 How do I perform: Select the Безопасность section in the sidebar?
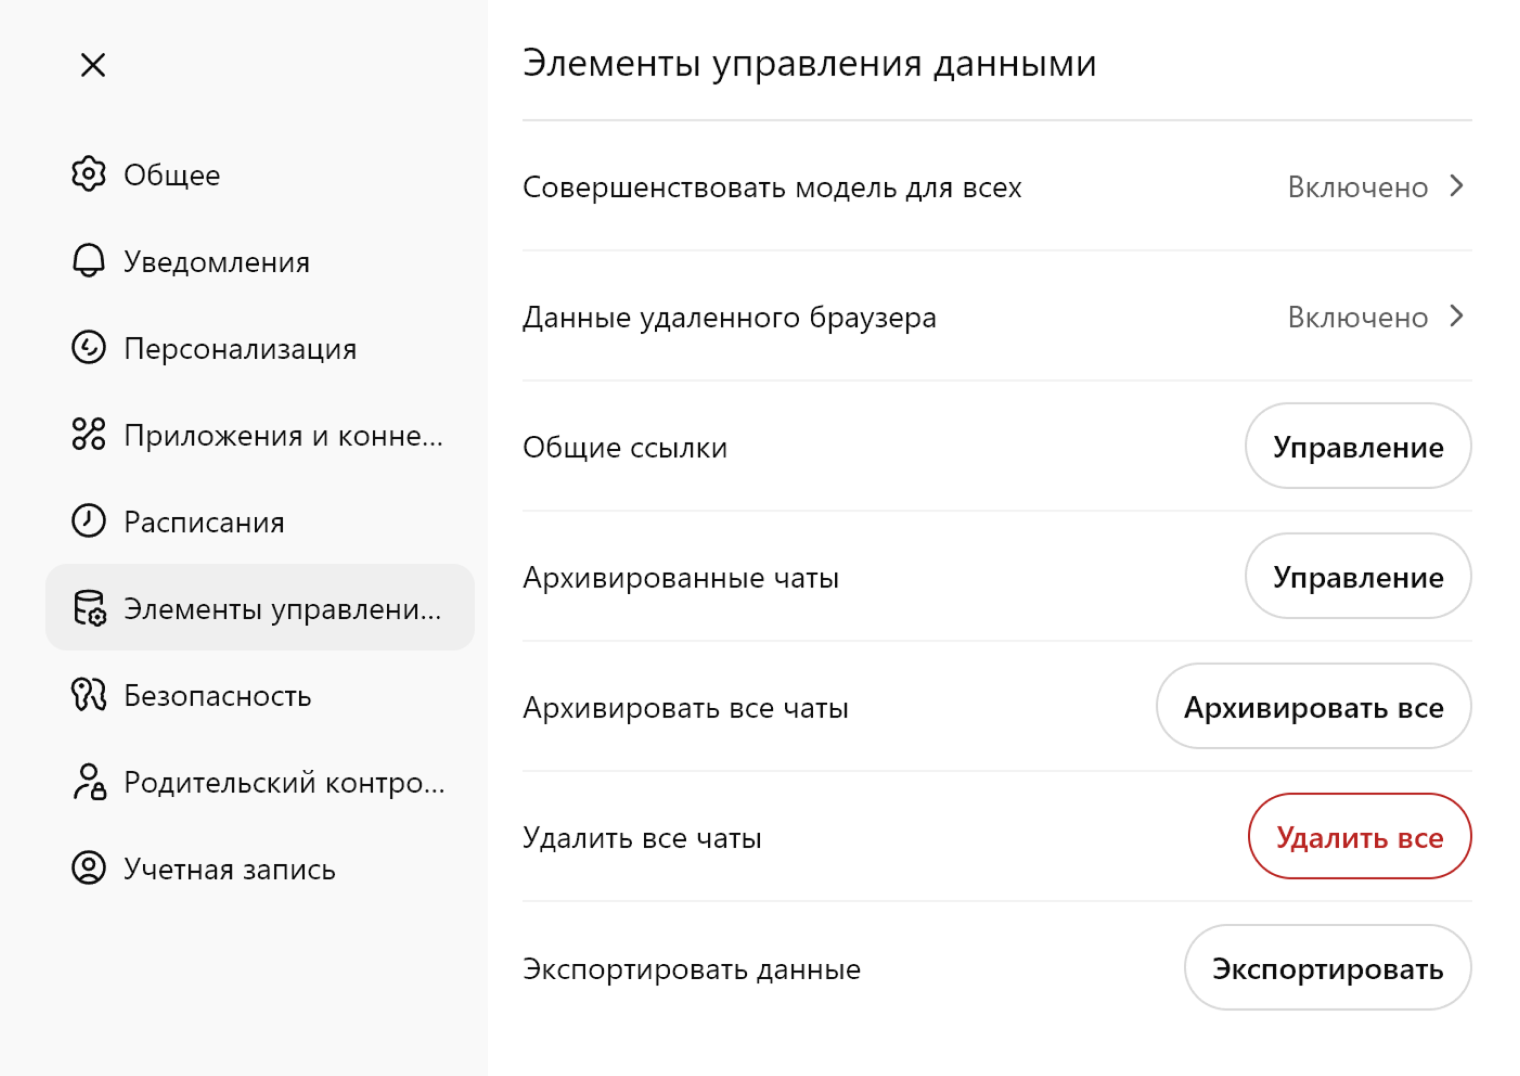(218, 694)
